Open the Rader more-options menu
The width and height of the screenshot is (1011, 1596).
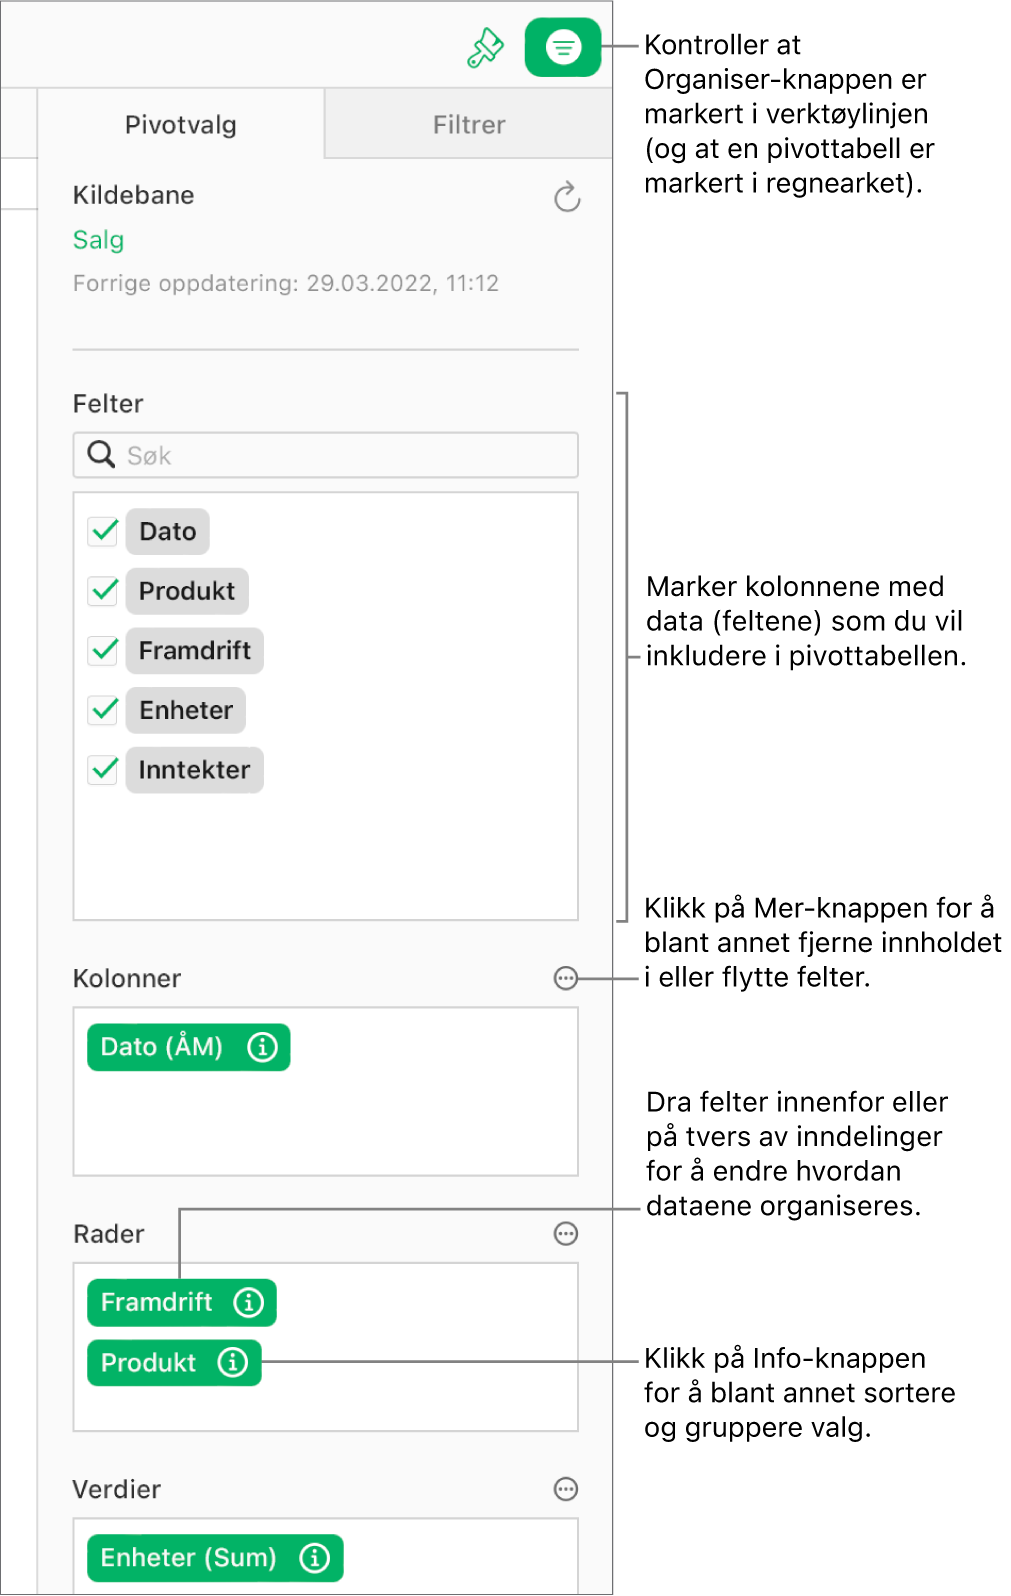tap(565, 1234)
